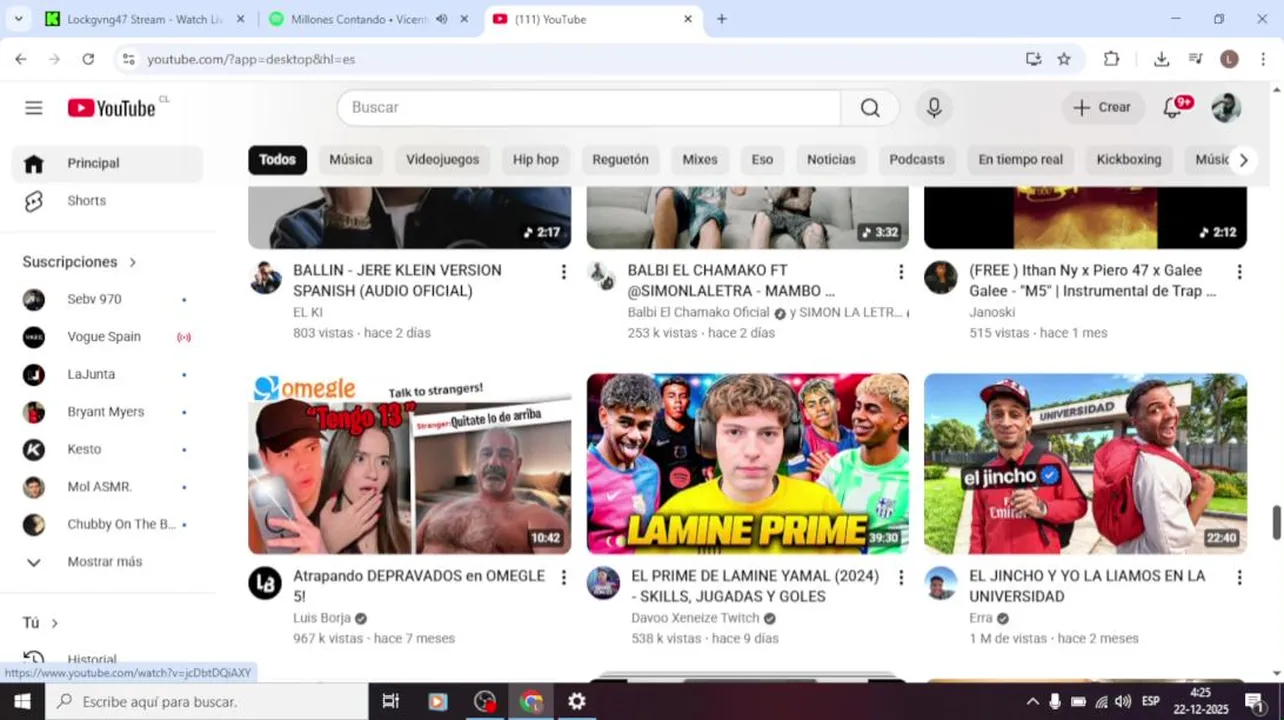Open Kesto subscription channel

(108, 449)
